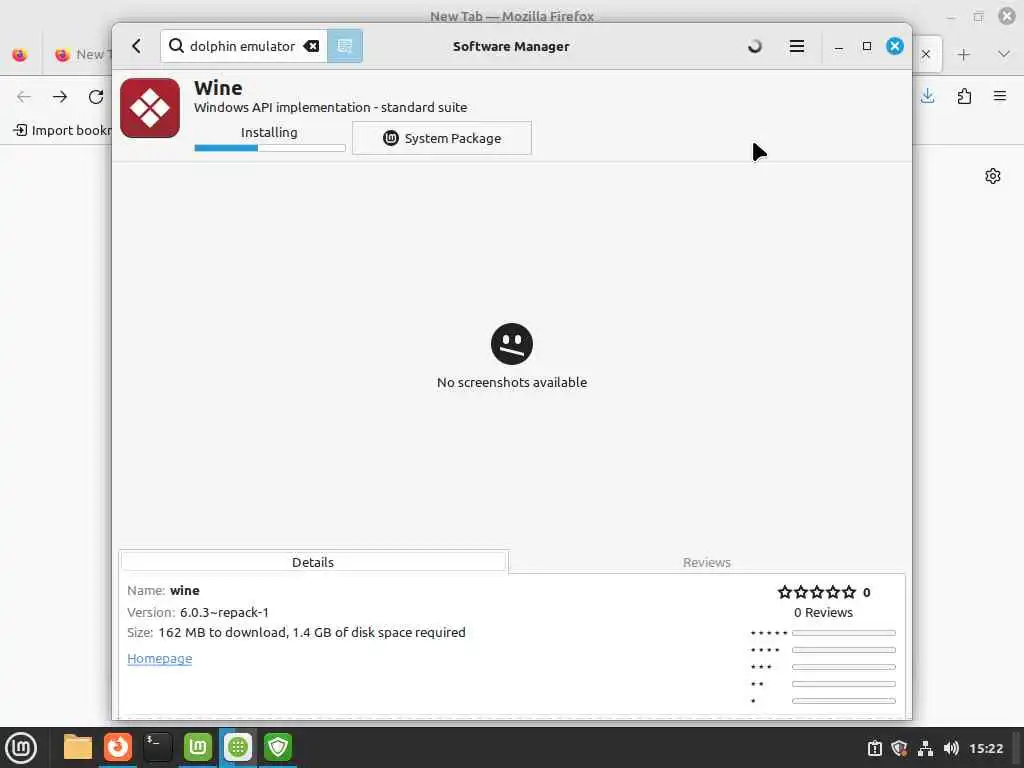Click the Firefox taskbar icon

point(118,748)
